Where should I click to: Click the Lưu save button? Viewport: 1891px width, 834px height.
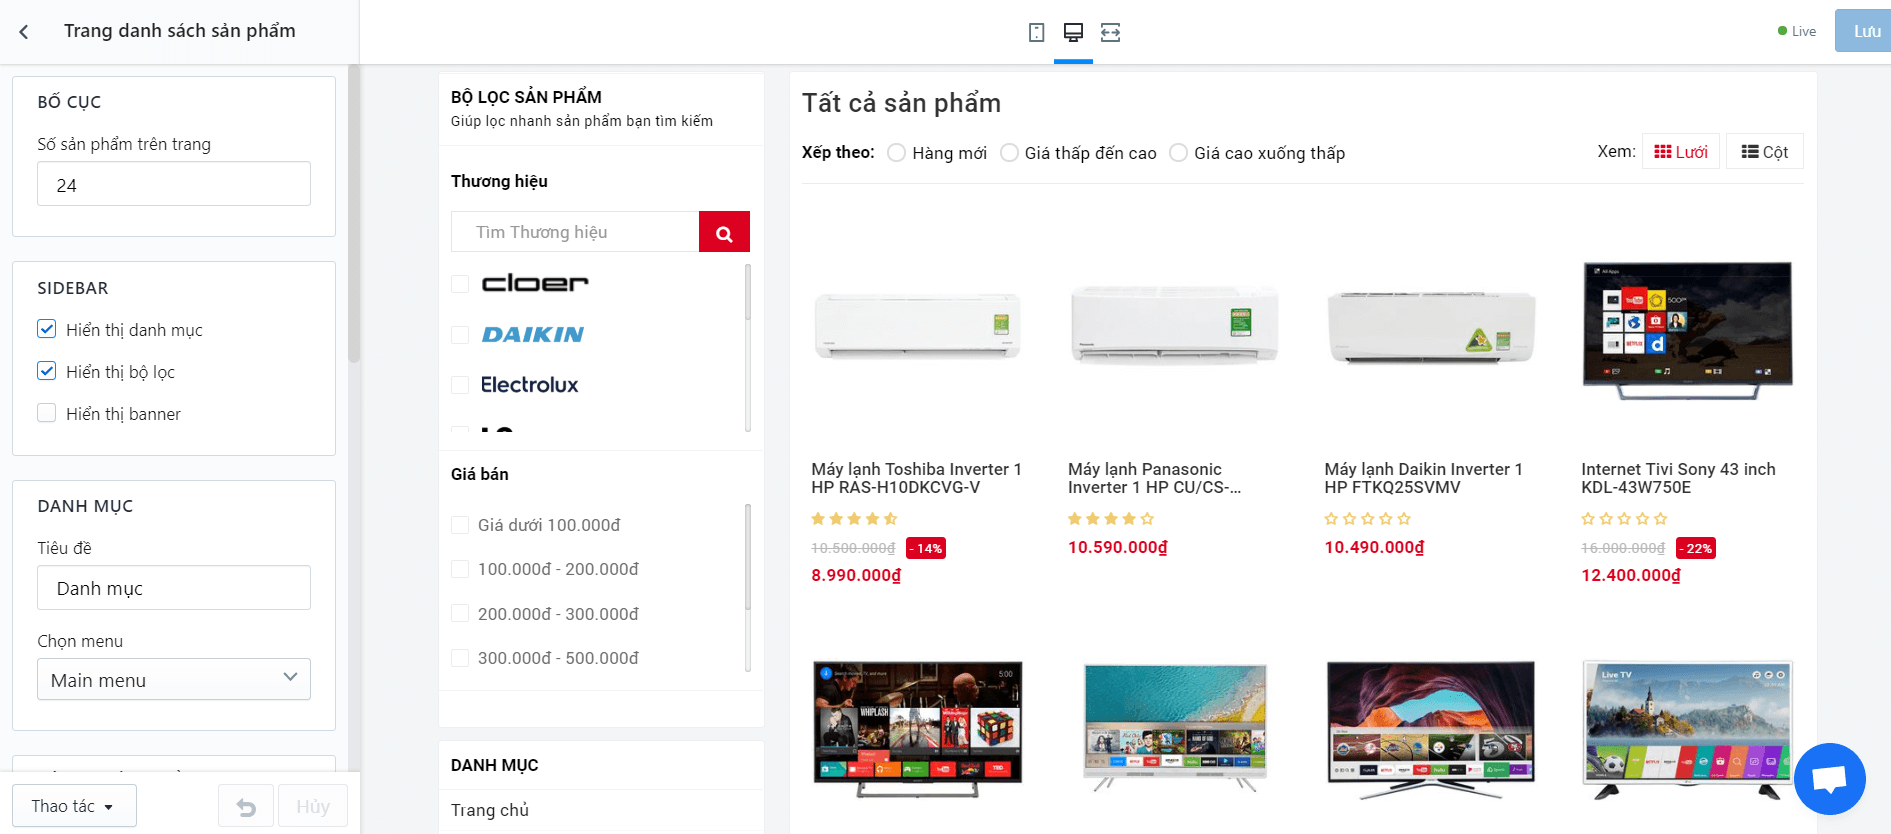point(1863,31)
